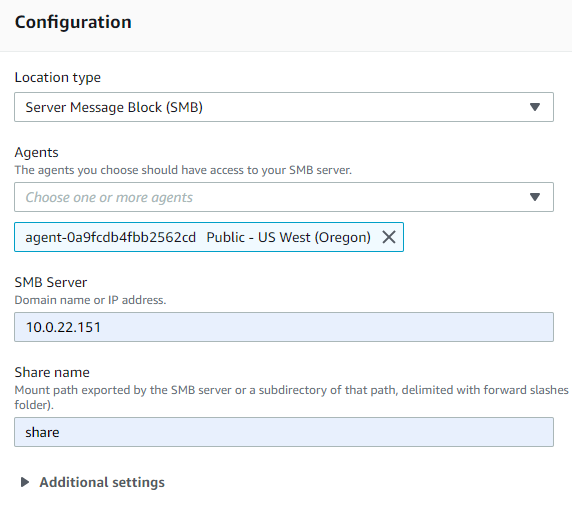Screen dimensions: 572x510
Task: Click the Domain name or IP address hint
Action: coord(90,300)
